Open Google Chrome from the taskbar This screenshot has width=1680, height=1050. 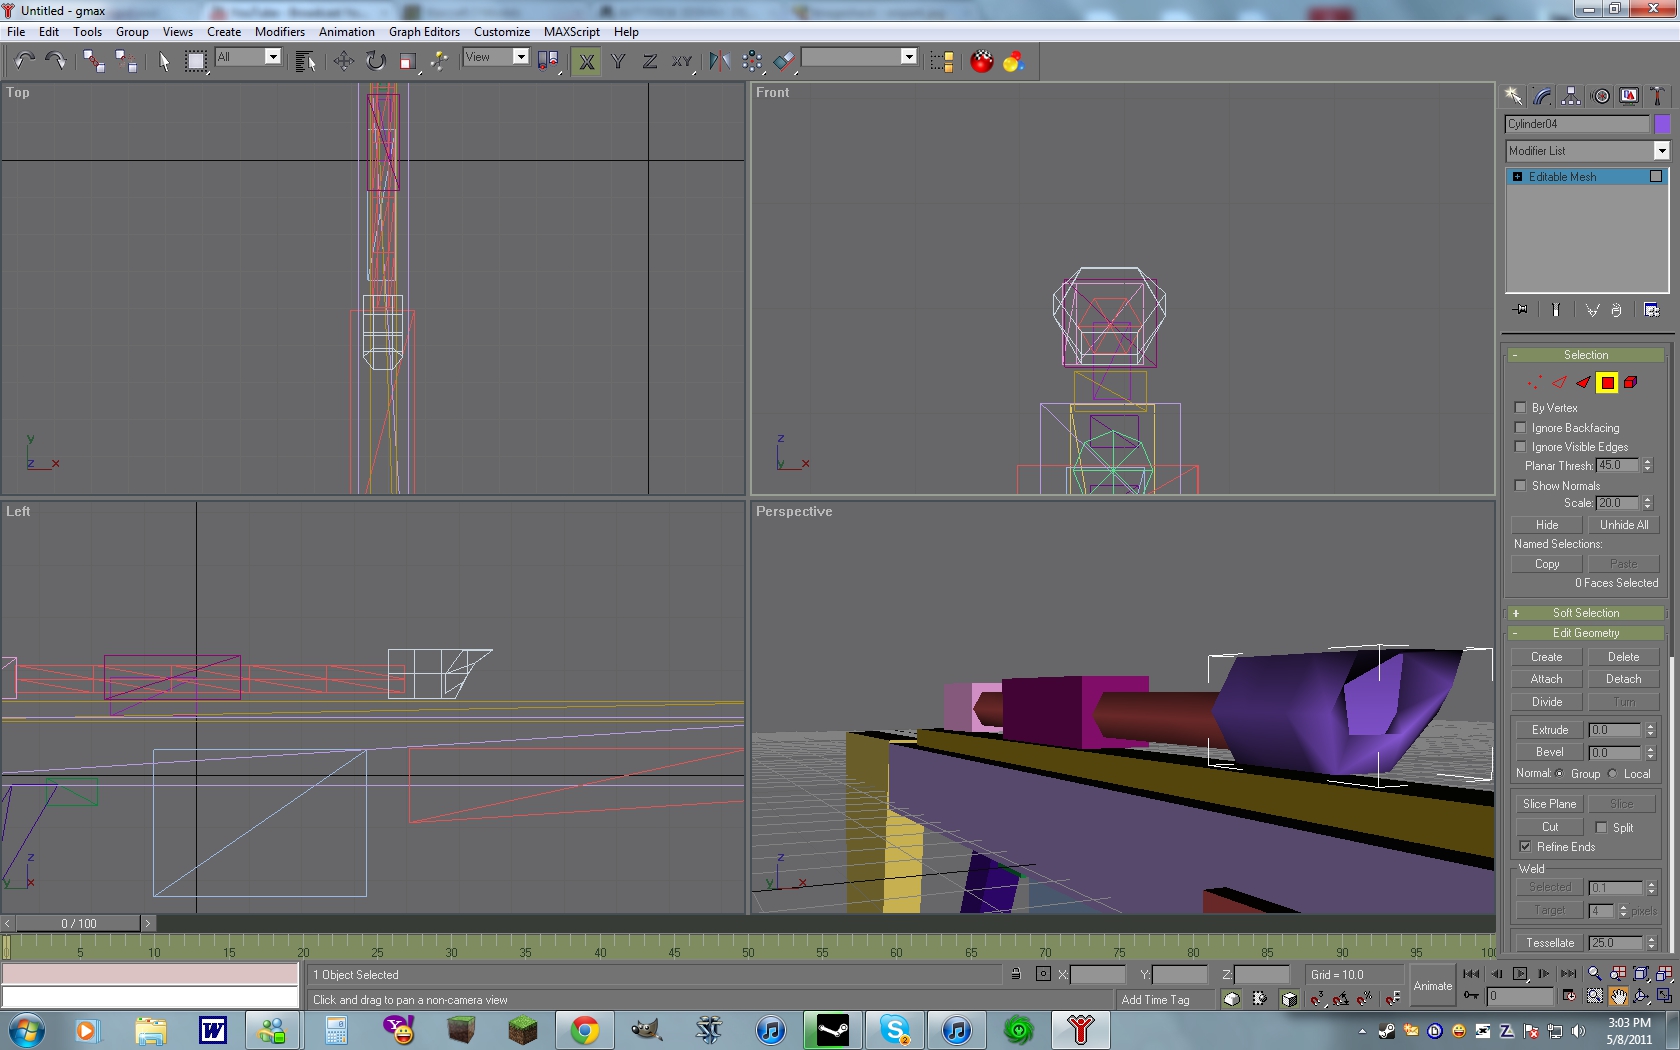tap(585, 1029)
